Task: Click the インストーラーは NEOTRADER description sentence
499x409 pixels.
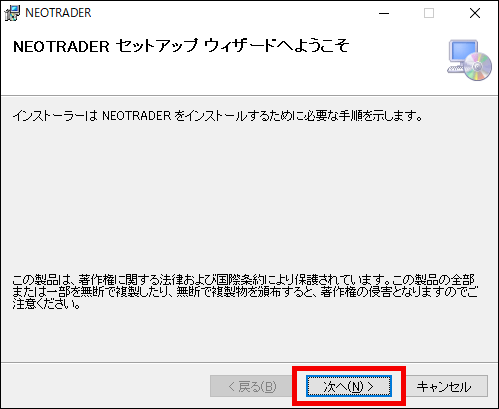Action: pyautogui.click(x=218, y=116)
